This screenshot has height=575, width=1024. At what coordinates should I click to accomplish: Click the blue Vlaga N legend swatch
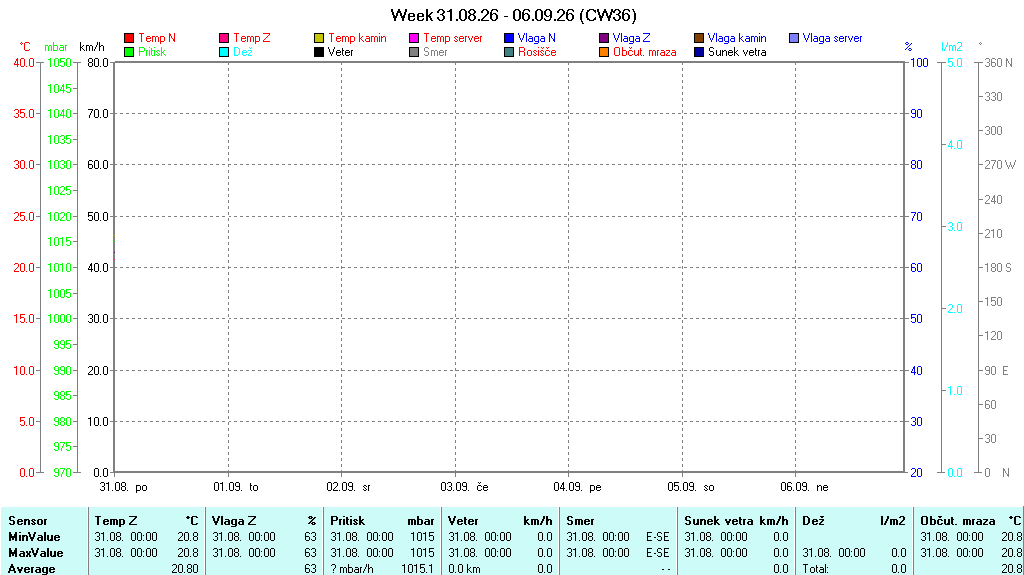pos(509,38)
